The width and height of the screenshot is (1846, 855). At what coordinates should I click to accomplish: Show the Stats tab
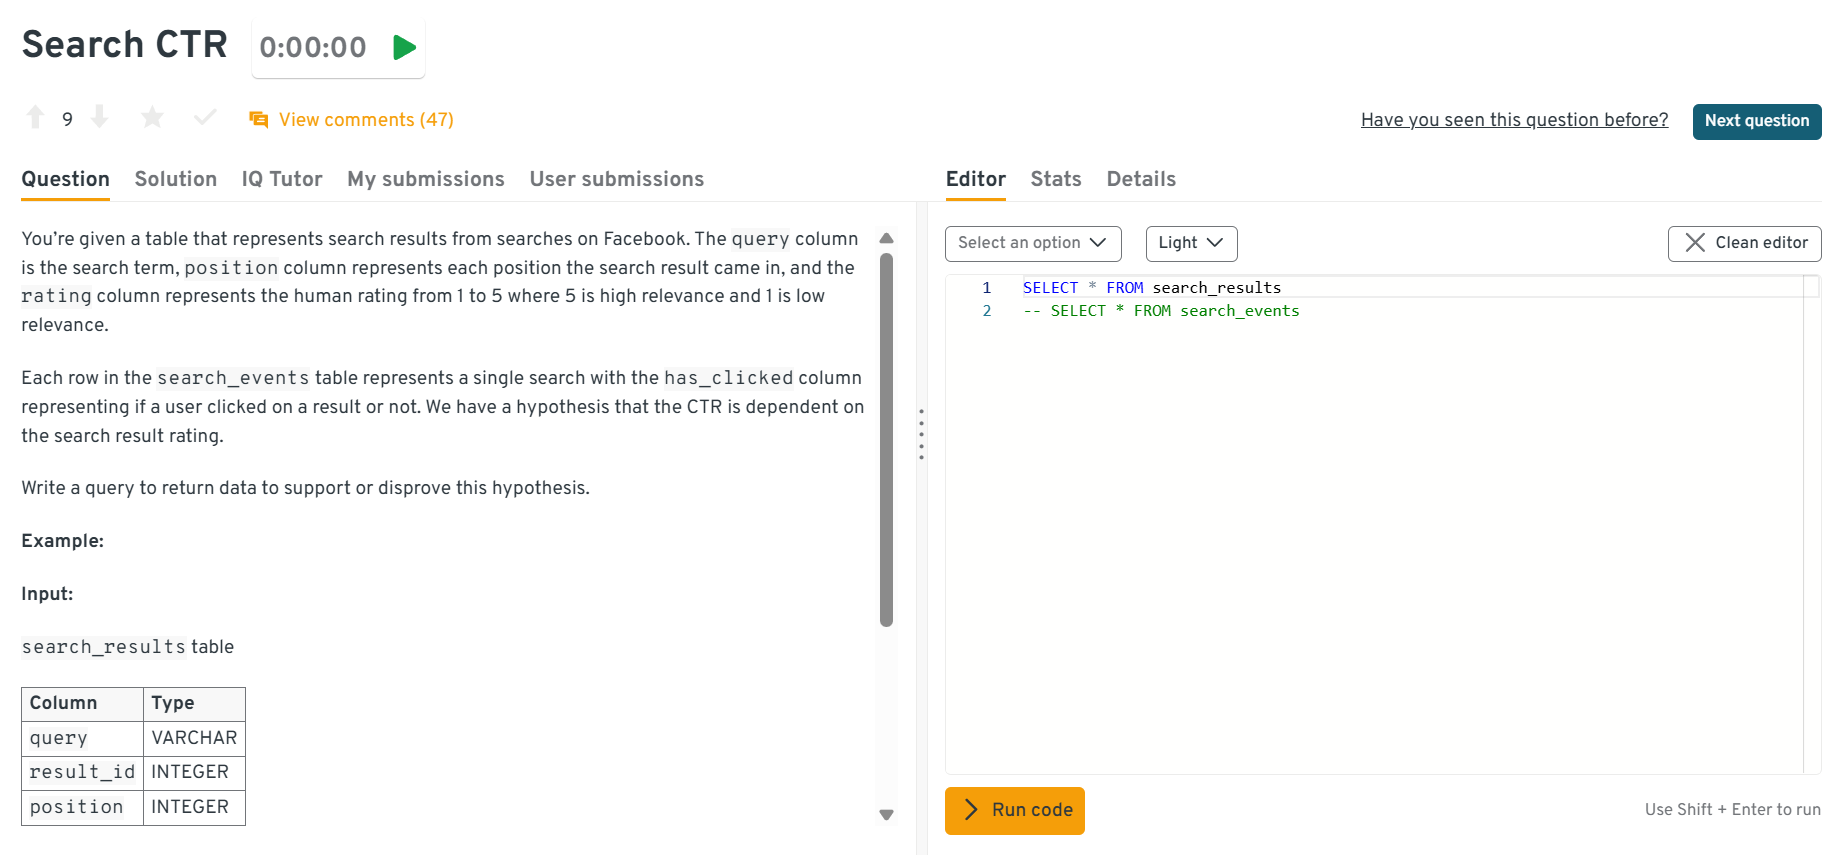[x=1055, y=179]
